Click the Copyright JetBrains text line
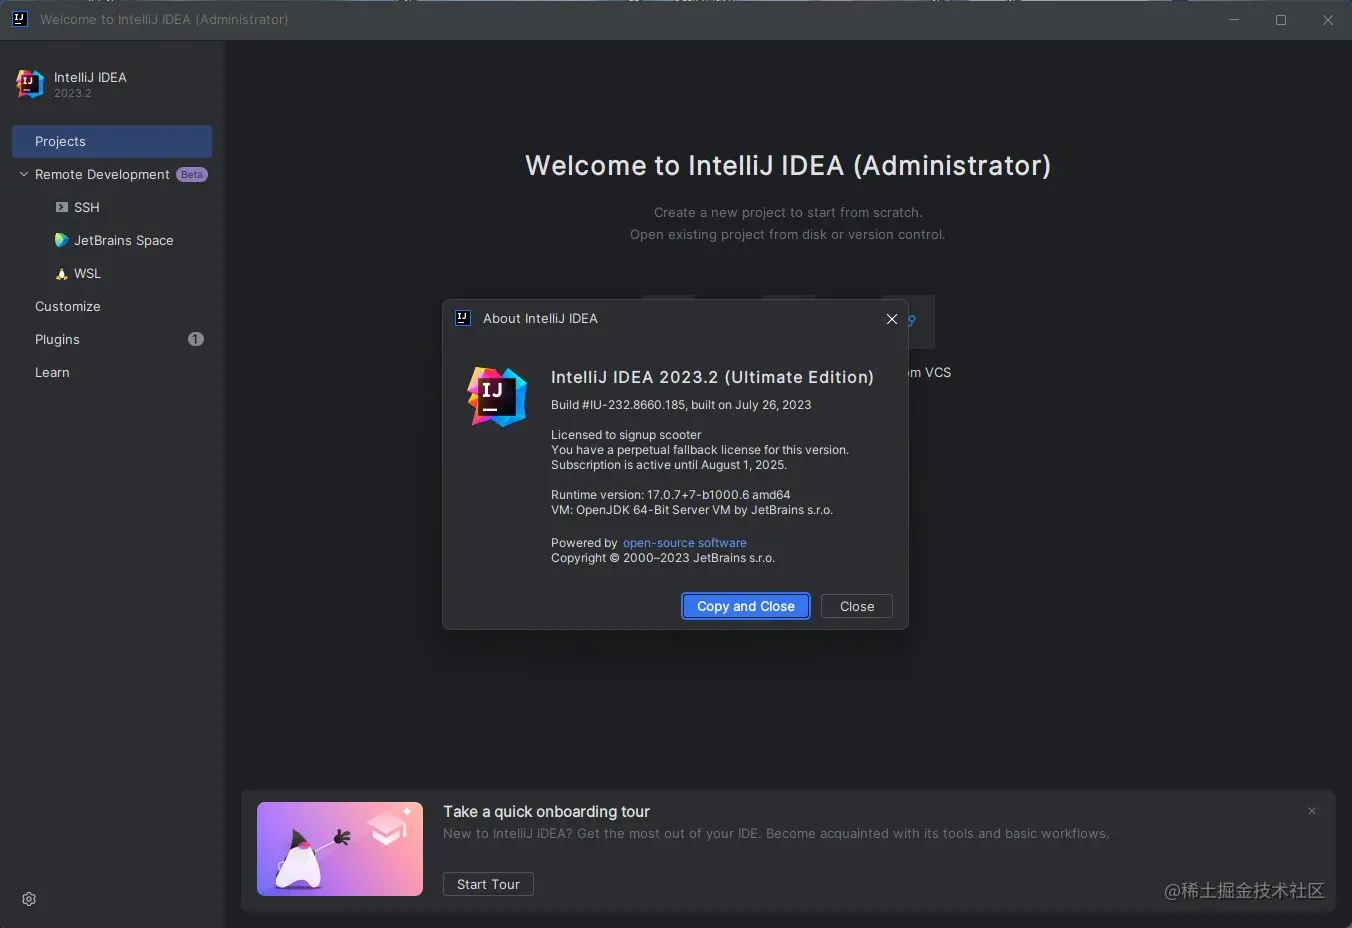 663,558
